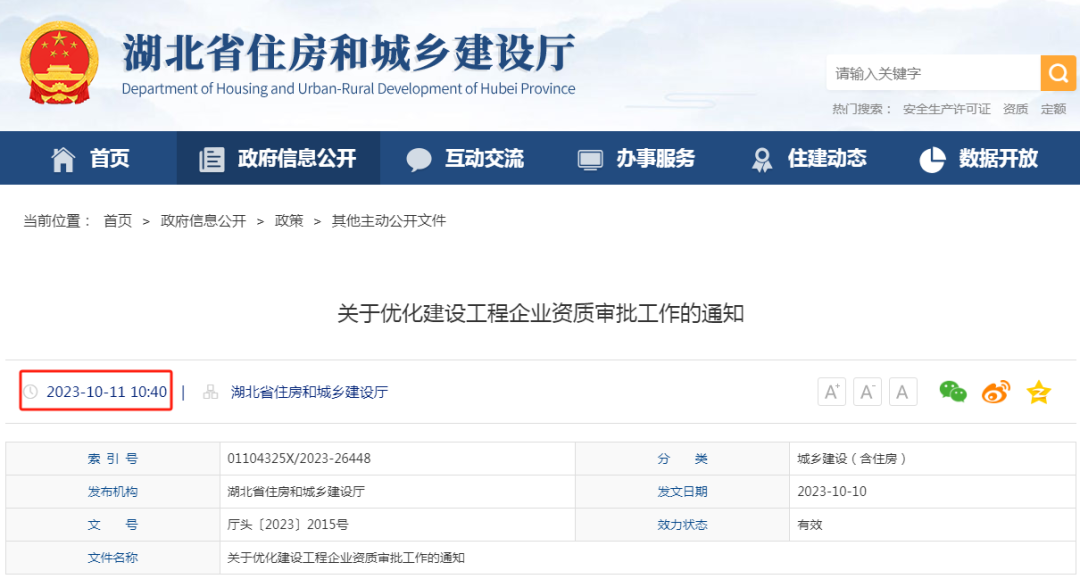Click the speech bubble icon of 互动交流

[x=419, y=158]
